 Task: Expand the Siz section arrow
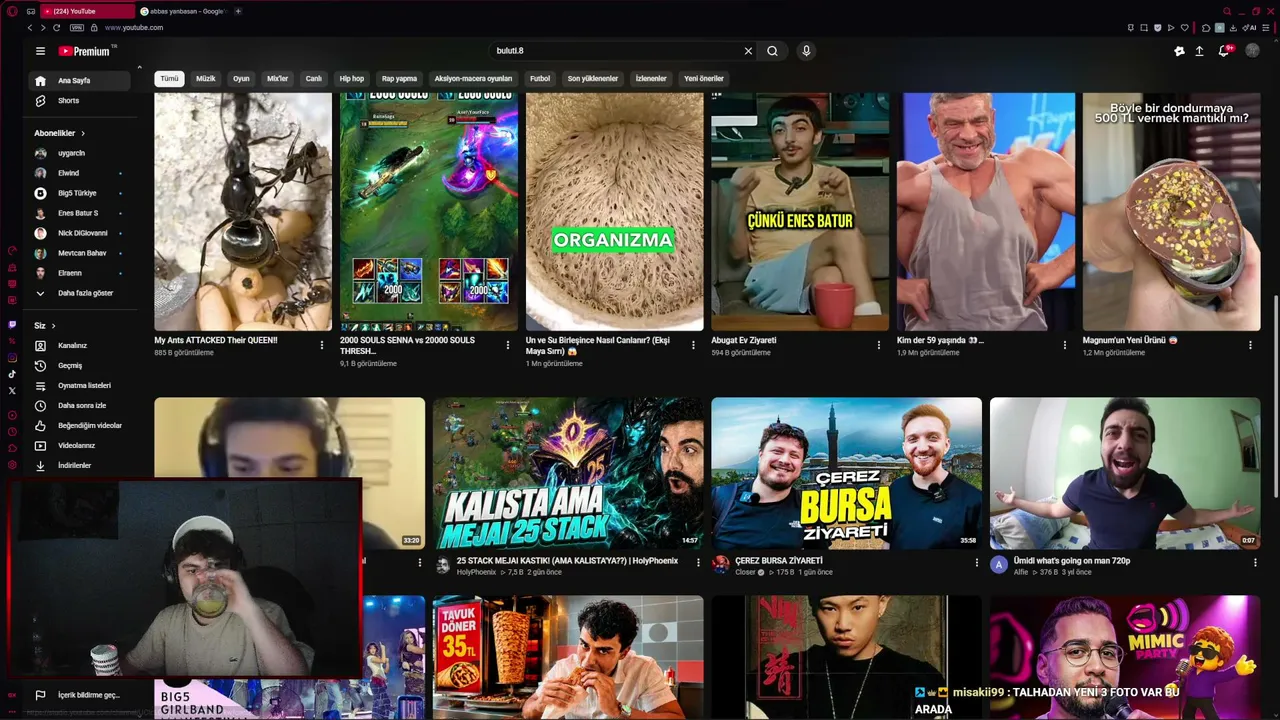[53, 326]
